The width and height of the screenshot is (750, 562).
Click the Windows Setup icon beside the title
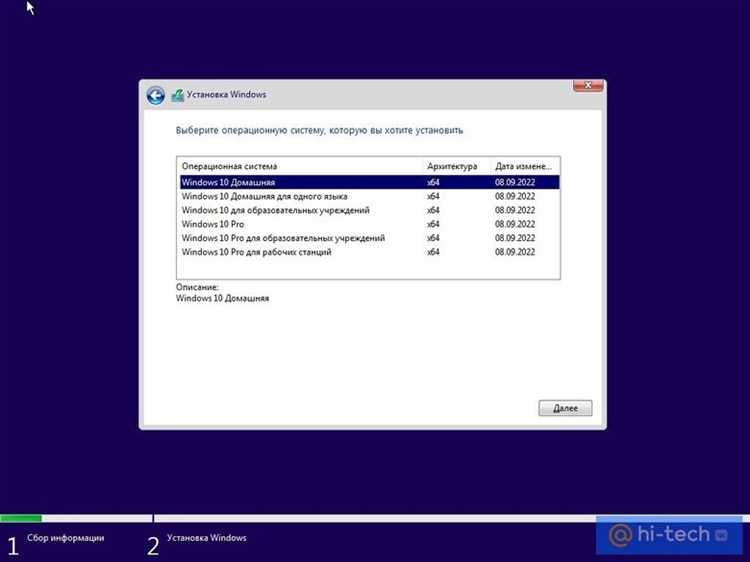(x=177, y=95)
